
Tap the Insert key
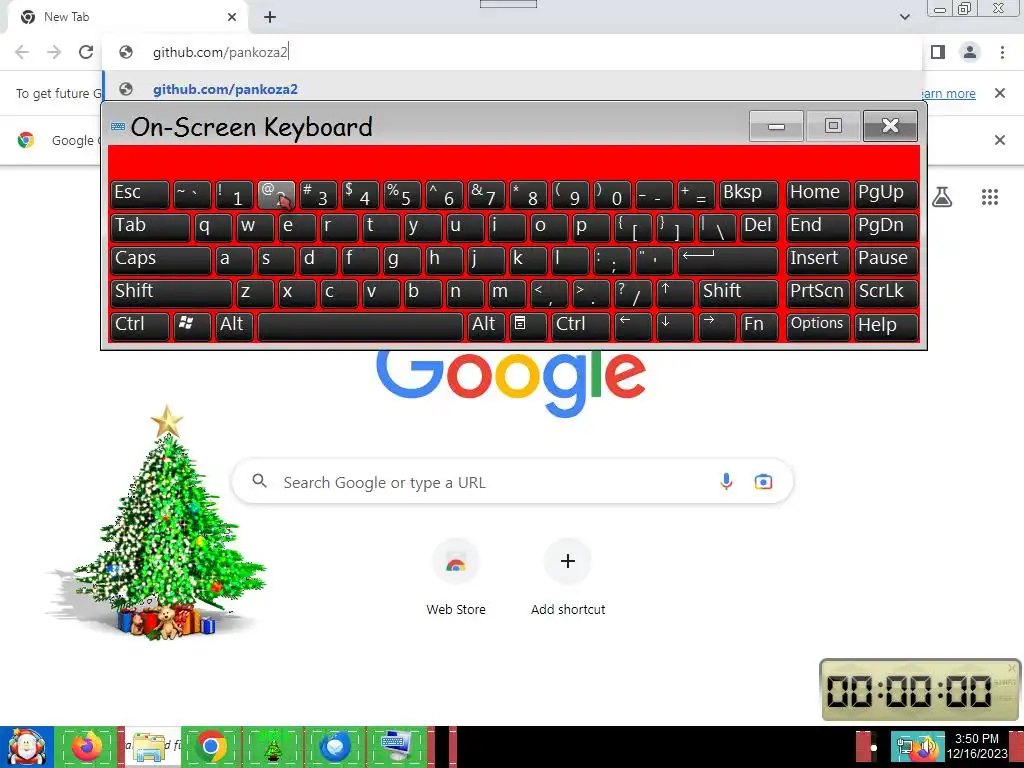tap(818, 260)
